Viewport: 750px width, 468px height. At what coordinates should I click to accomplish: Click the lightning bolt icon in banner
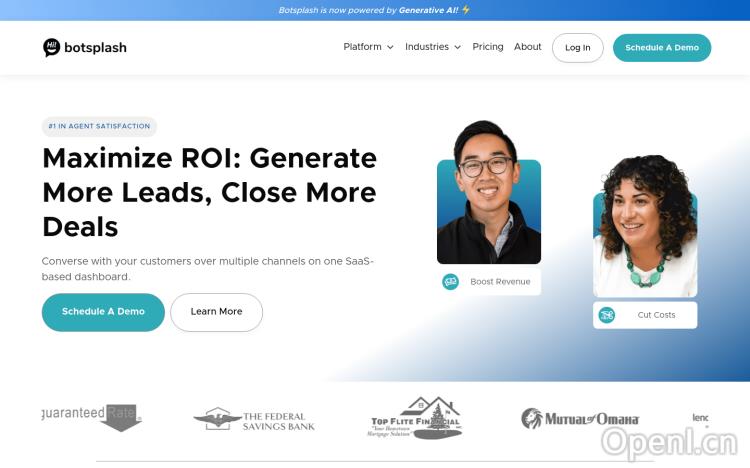click(465, 10)
